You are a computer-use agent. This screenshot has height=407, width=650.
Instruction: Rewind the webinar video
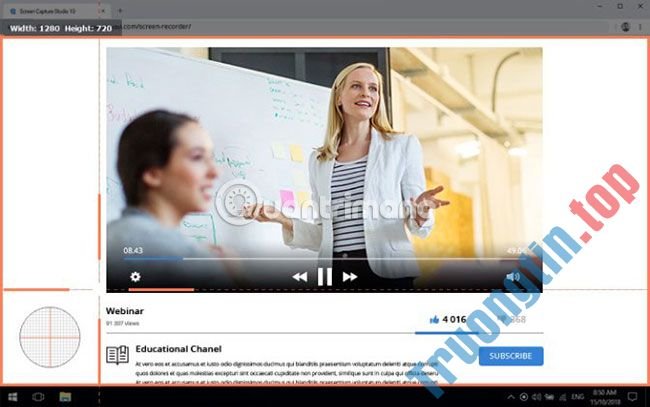pos(300,277)
